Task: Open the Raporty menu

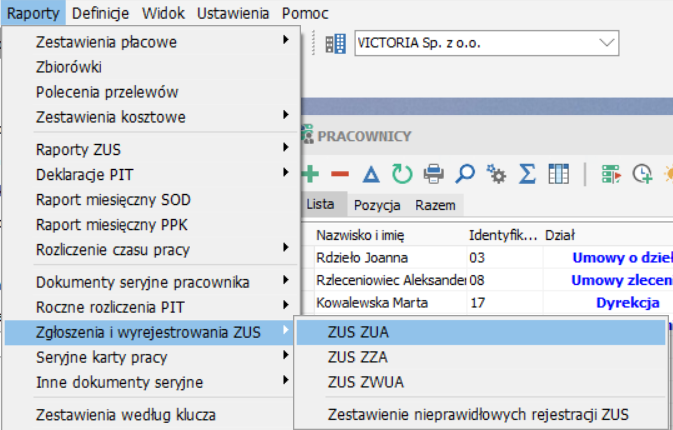Action: (x=33, y=13)
